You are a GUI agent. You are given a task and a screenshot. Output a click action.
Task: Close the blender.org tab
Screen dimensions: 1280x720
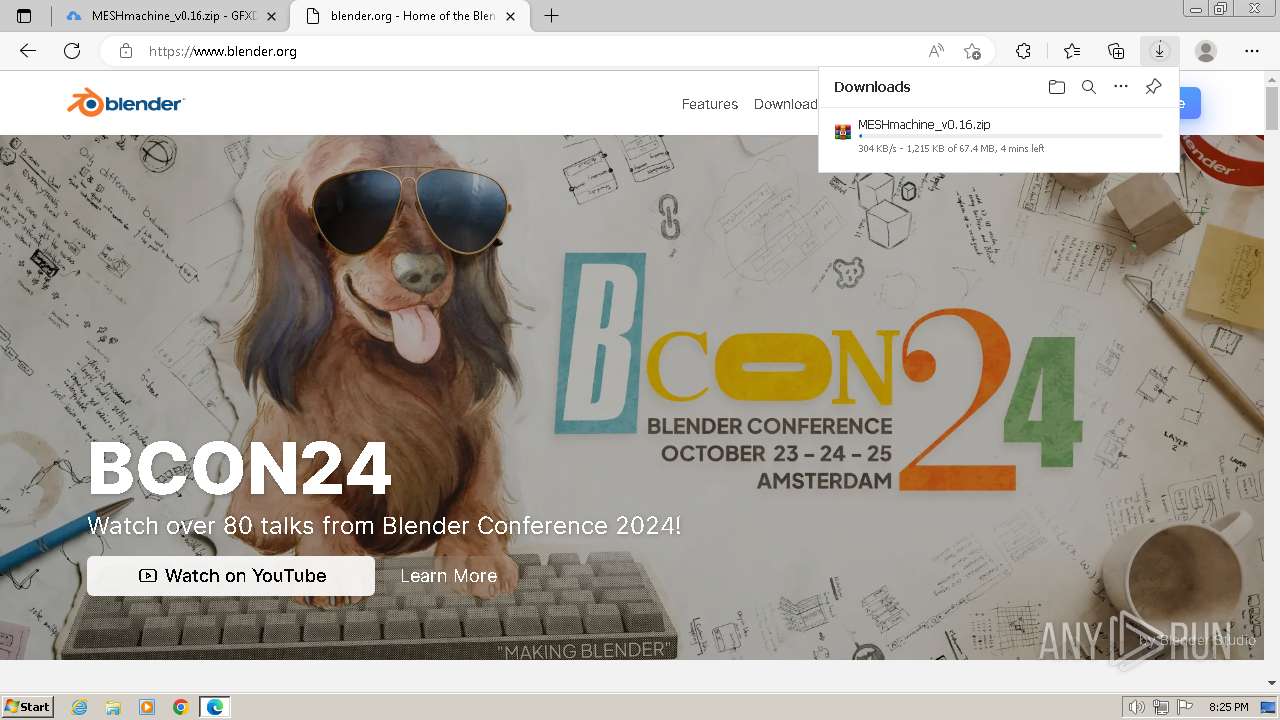point(511,16)
